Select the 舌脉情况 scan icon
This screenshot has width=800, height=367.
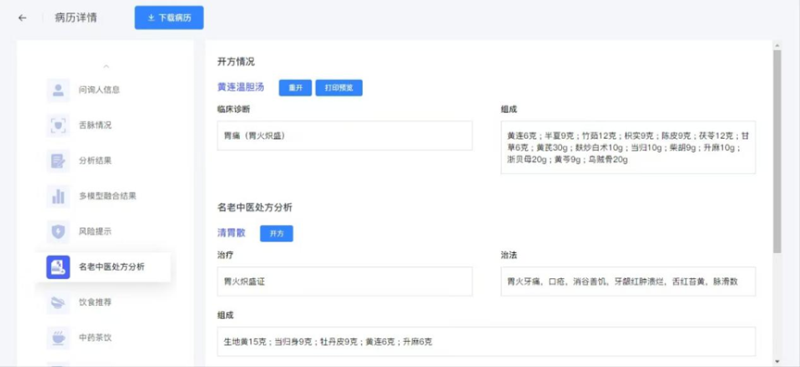pos(58,125)
